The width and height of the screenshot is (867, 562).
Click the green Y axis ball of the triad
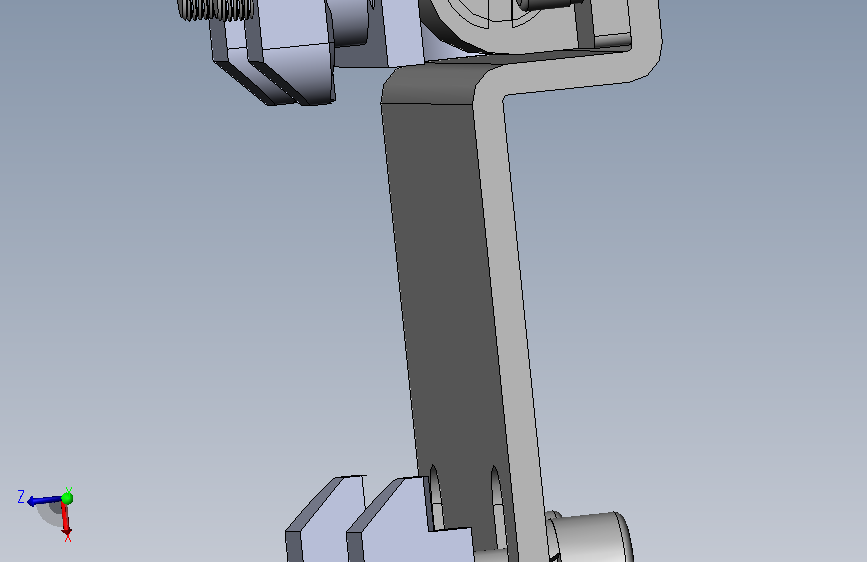(x=67, y=498)
